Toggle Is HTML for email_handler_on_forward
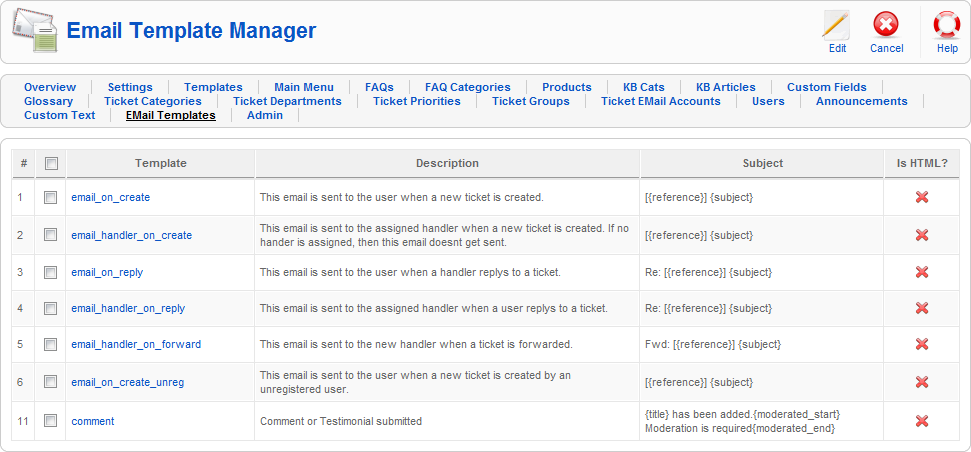Screen dimensions: 971x452 click(x=922, y=344)
